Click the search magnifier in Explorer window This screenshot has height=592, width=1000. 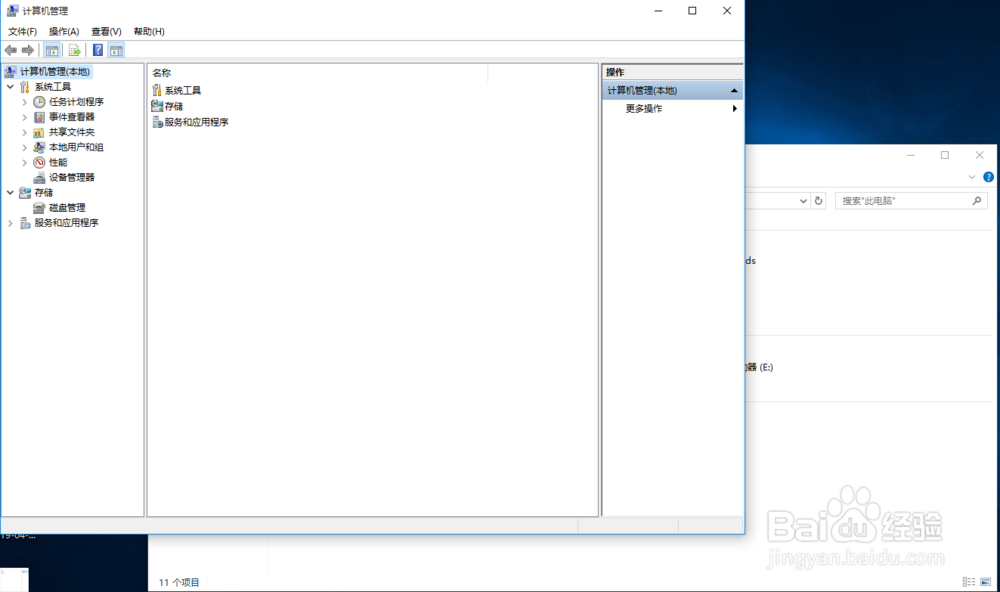[976, 201]
